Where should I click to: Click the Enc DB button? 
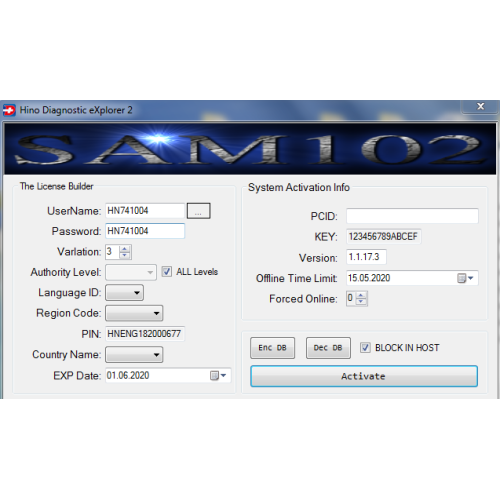click(273, 348)
